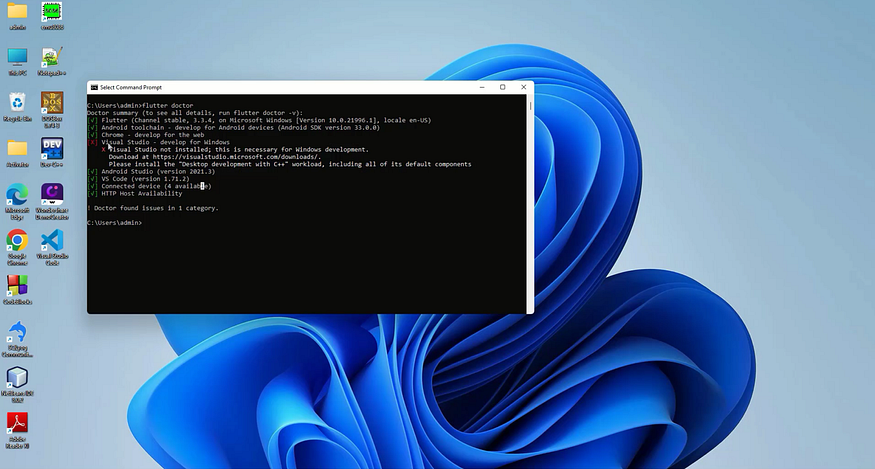Click the Flutter channel stable line
This screenshot has width=875, height=469.
pos(259,120)
